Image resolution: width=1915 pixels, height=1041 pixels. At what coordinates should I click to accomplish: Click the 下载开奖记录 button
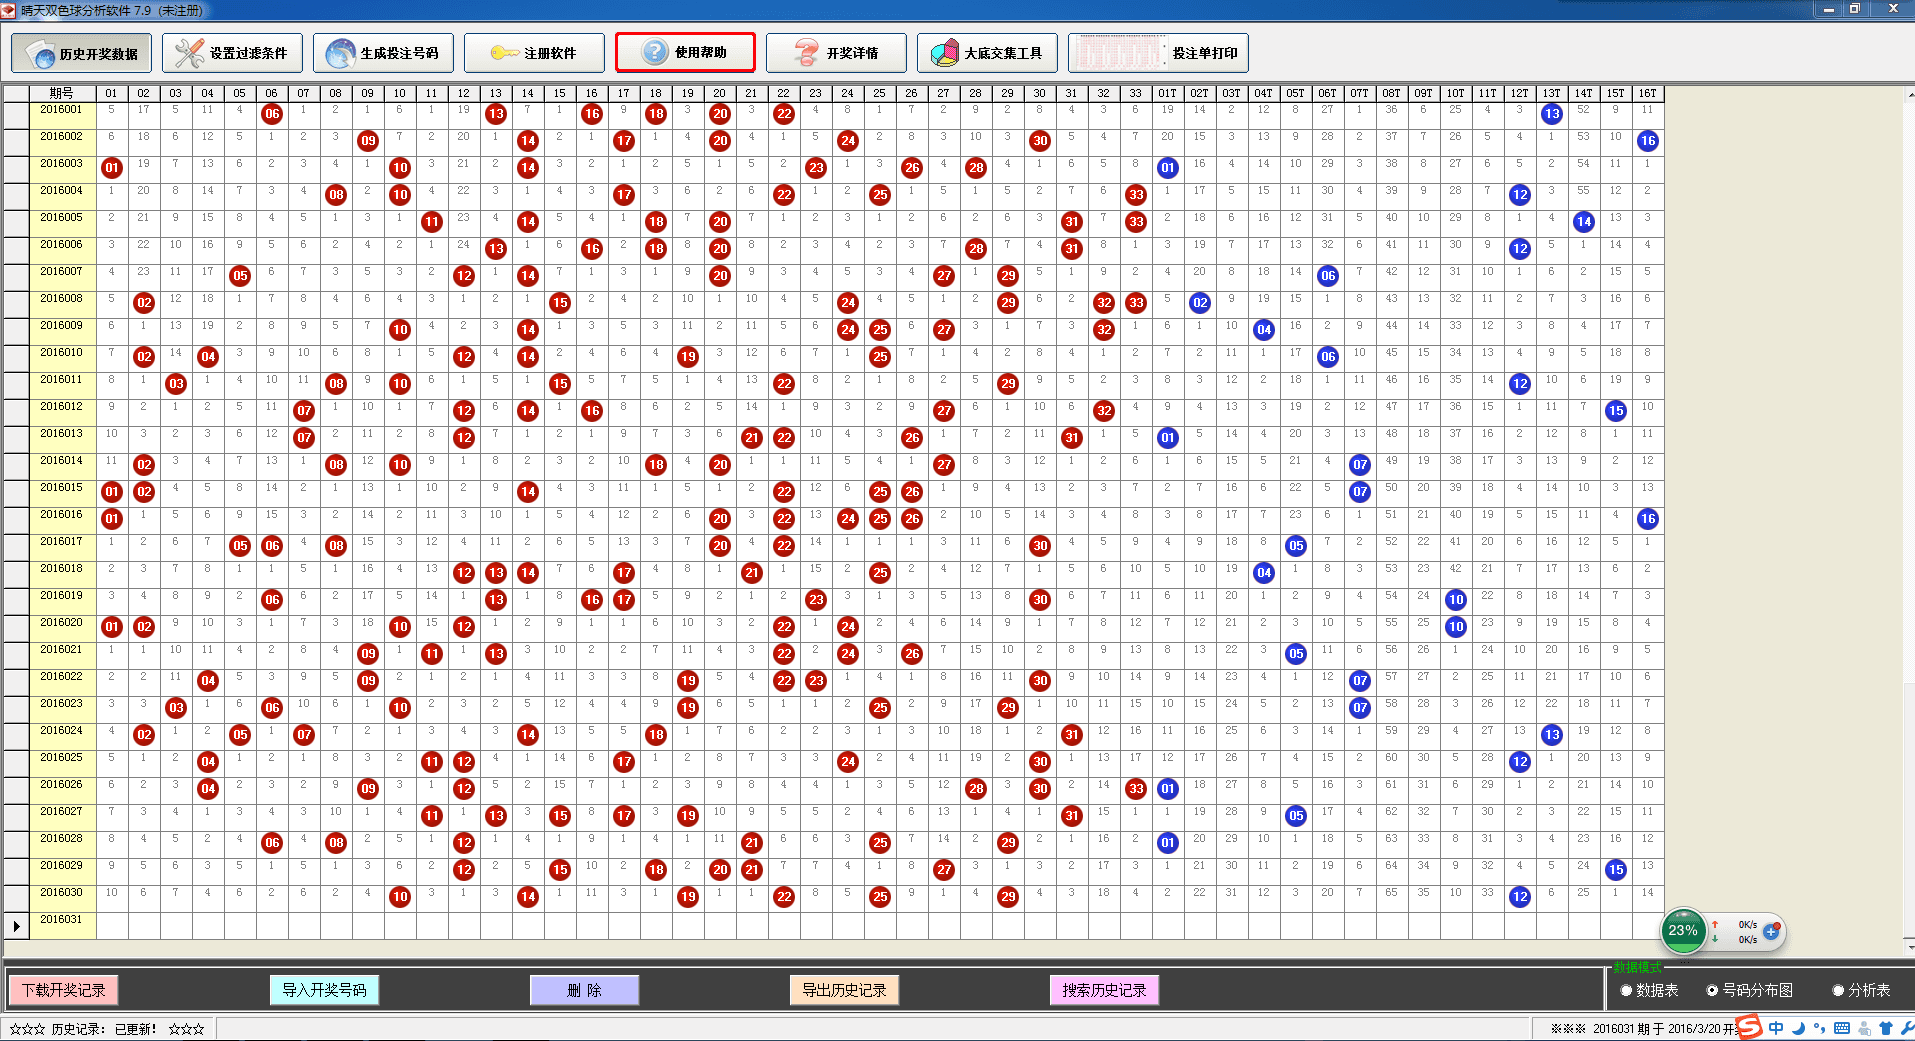pyautogui.click(x=64, y=990)
